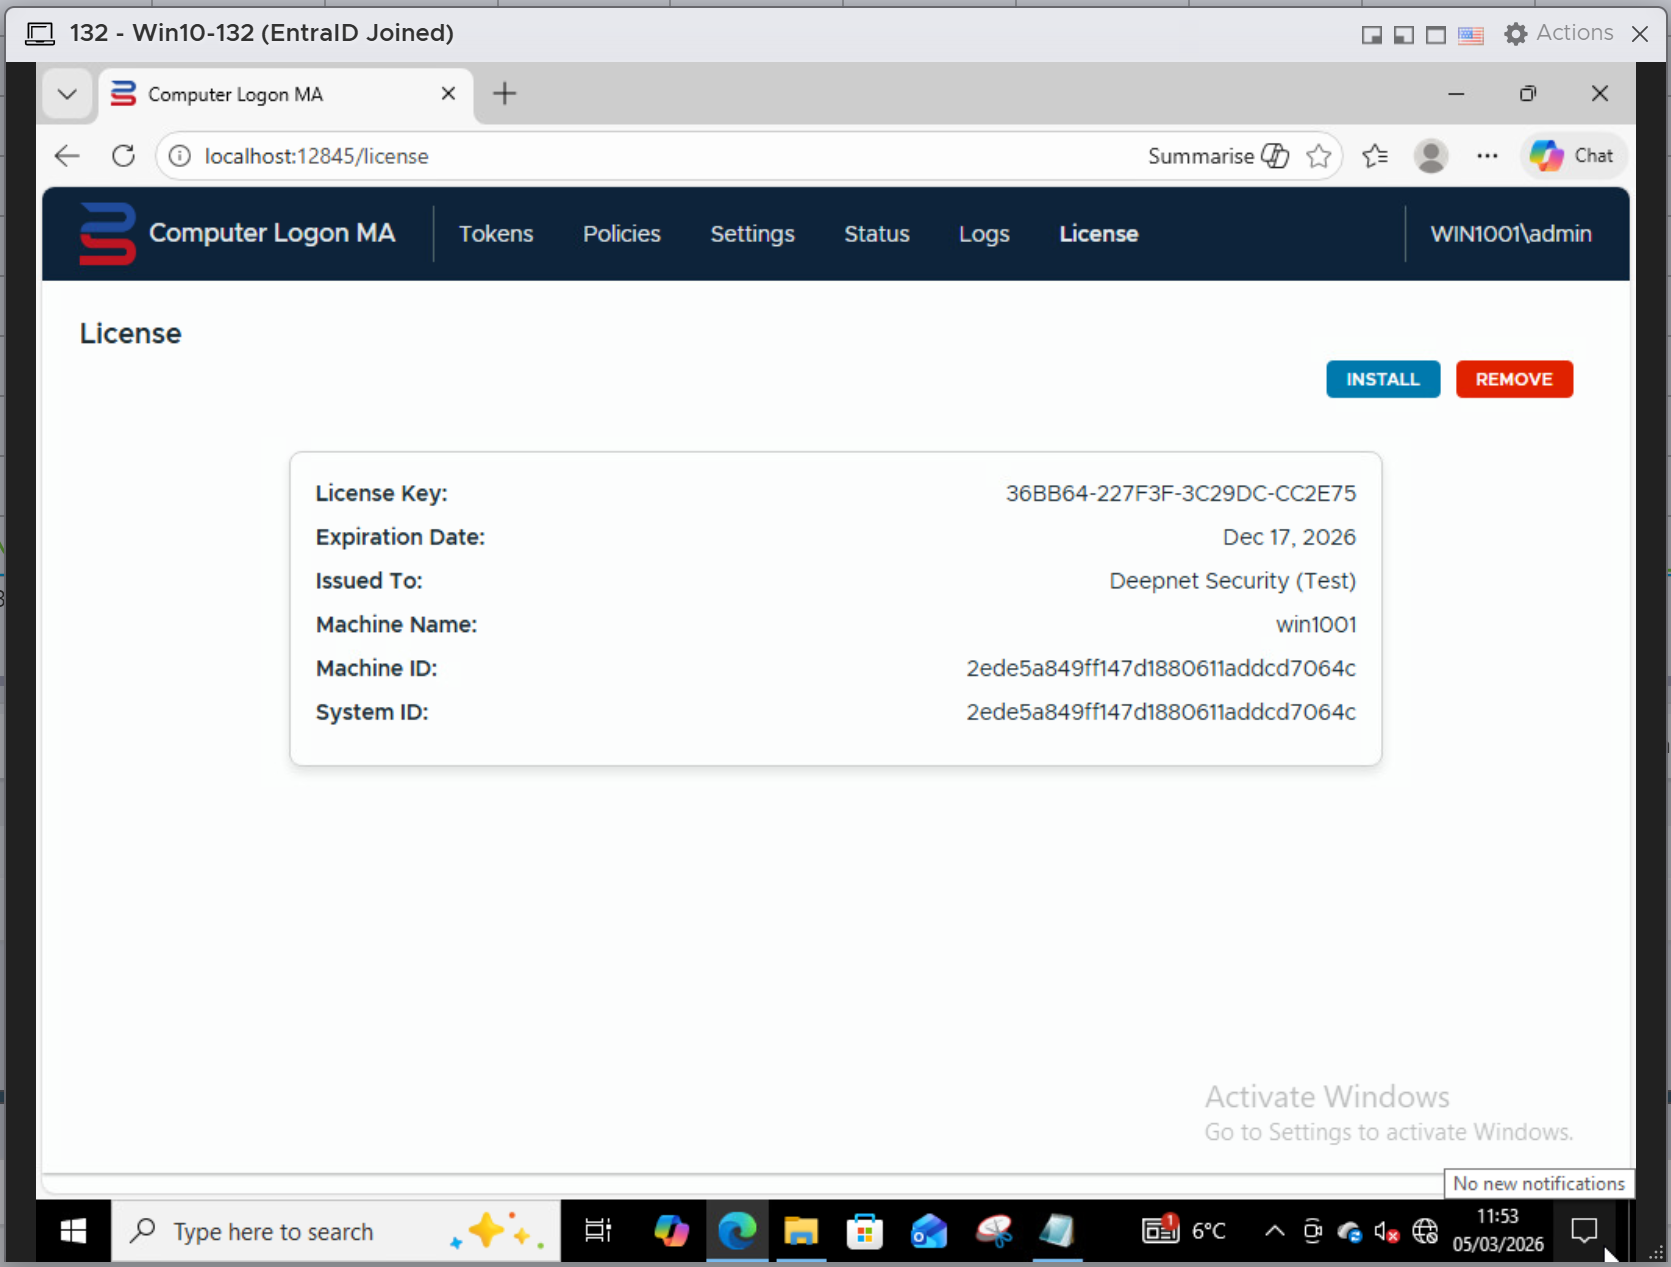Viewport: 1671px width, 1267px height.
Task: Open Edge settings and more menu
Action: [x=1487, y=156]
